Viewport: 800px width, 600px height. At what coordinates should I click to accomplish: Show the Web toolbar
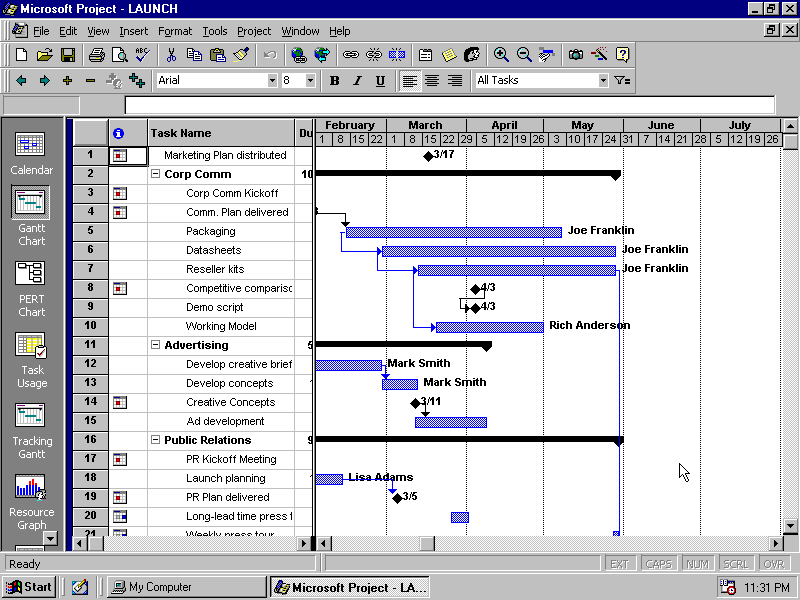322,55
